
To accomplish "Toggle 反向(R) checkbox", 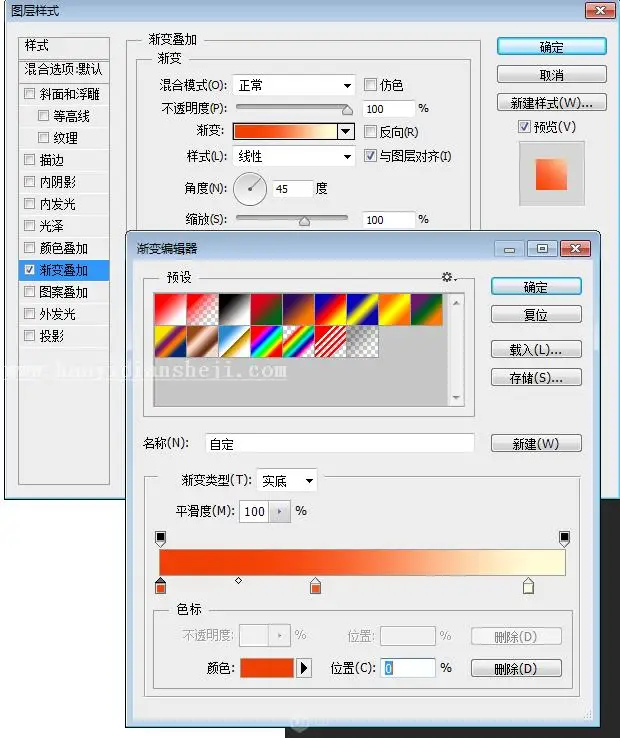I will click(x=370, y=131).
